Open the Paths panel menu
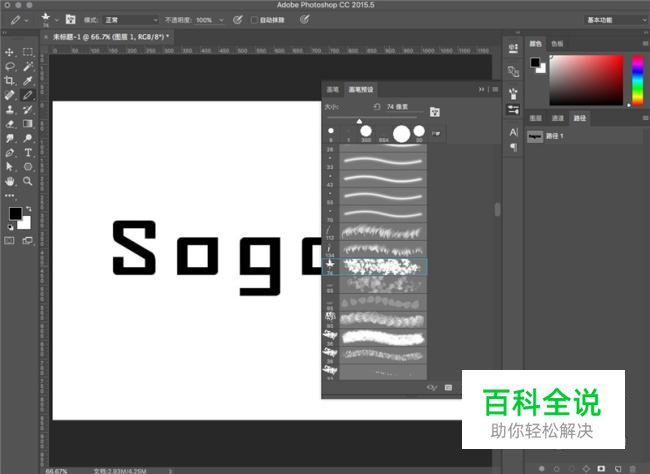 [645, 118]
